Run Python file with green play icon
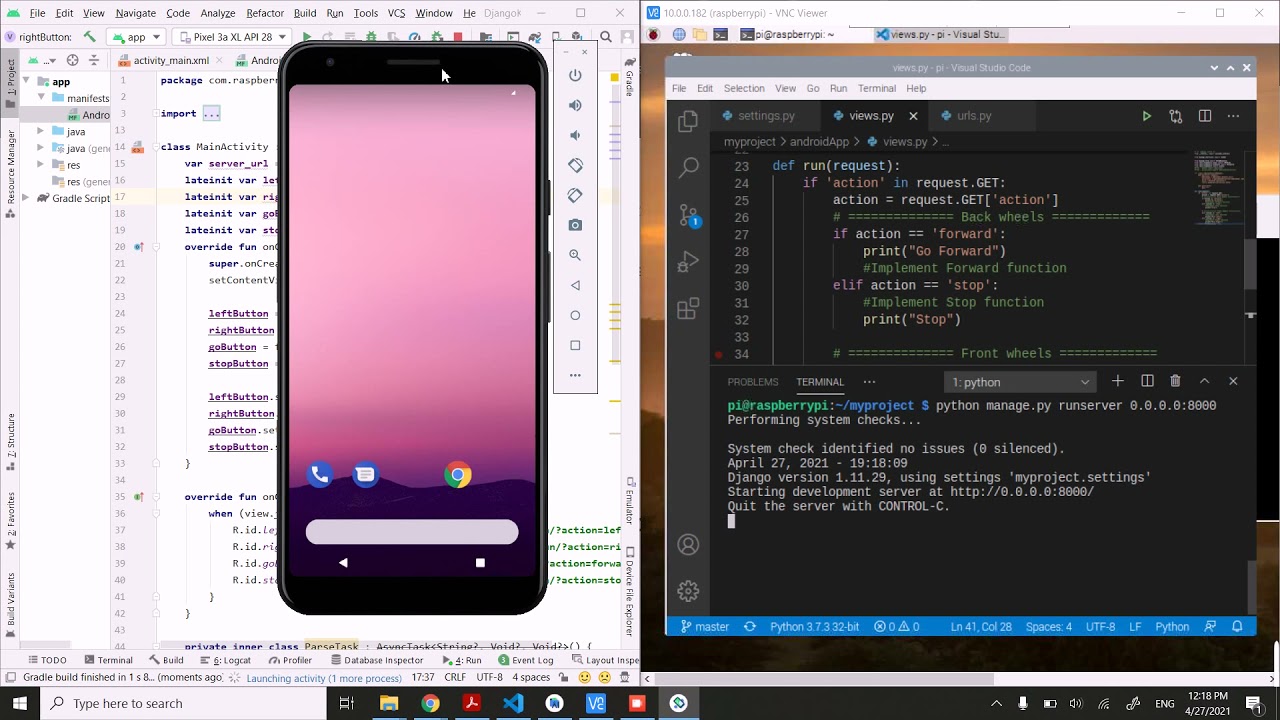 [x=1146, y=116]
